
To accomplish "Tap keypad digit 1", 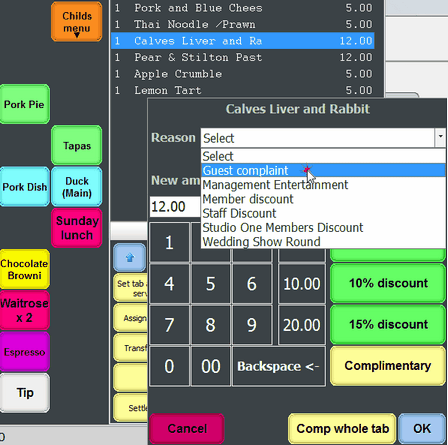I will click(169, 242).
